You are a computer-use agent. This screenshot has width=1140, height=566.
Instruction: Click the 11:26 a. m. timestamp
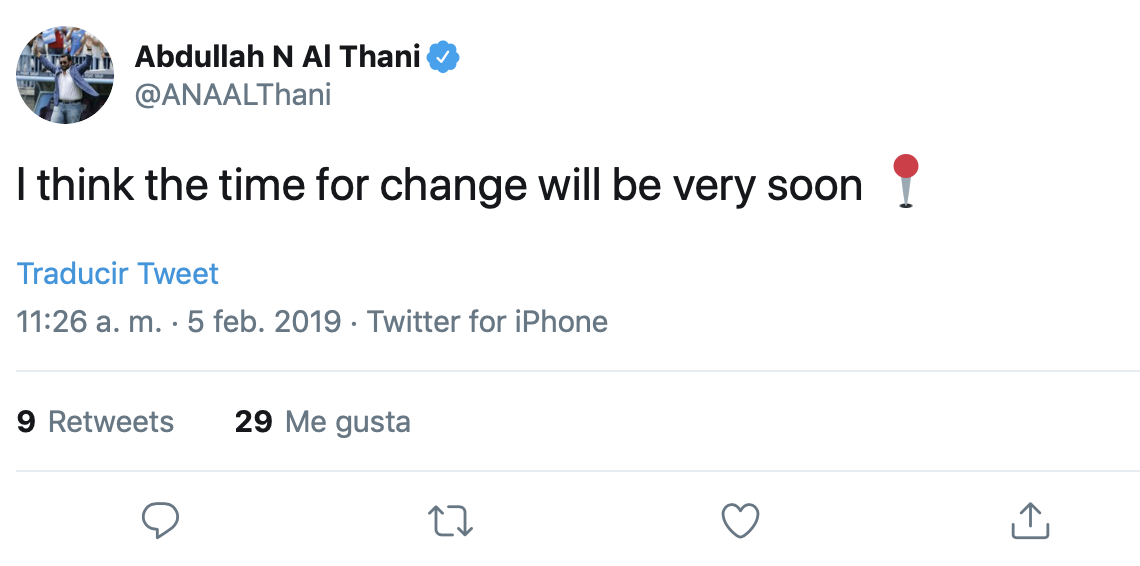click(x=87, y=322)
